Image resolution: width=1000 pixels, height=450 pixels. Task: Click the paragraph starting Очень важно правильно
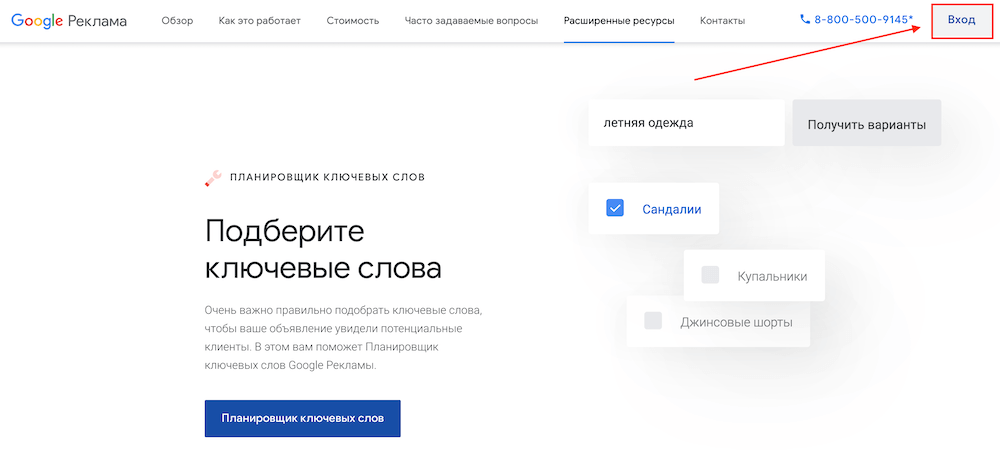pyautogui.click(x=341, y=338)
